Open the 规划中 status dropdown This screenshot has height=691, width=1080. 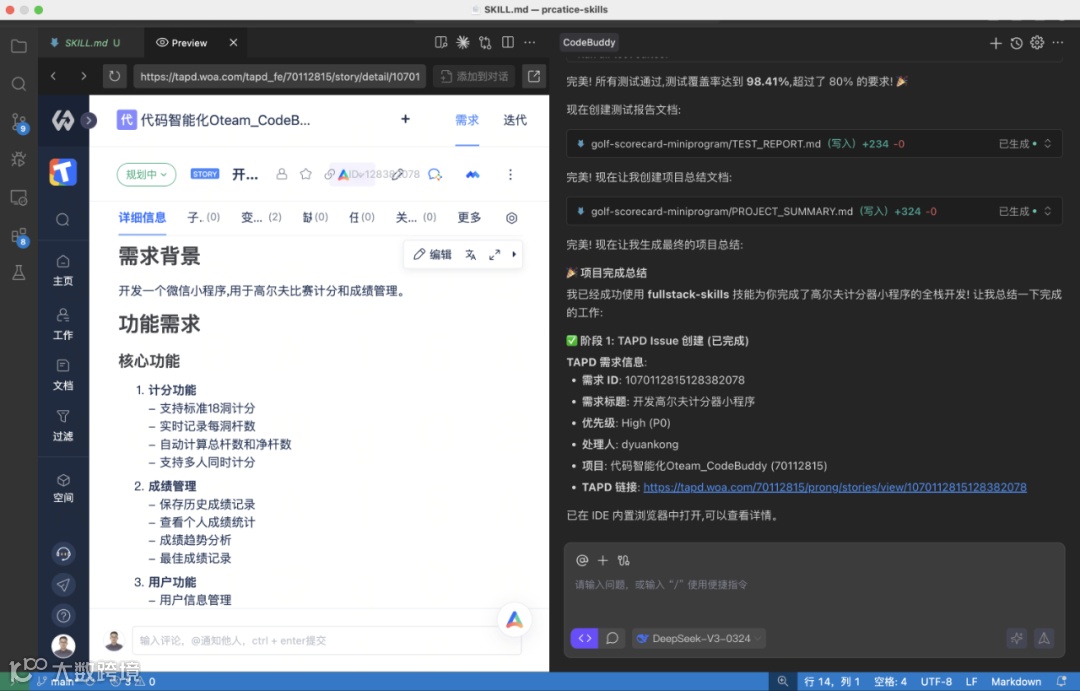point(146,173)
